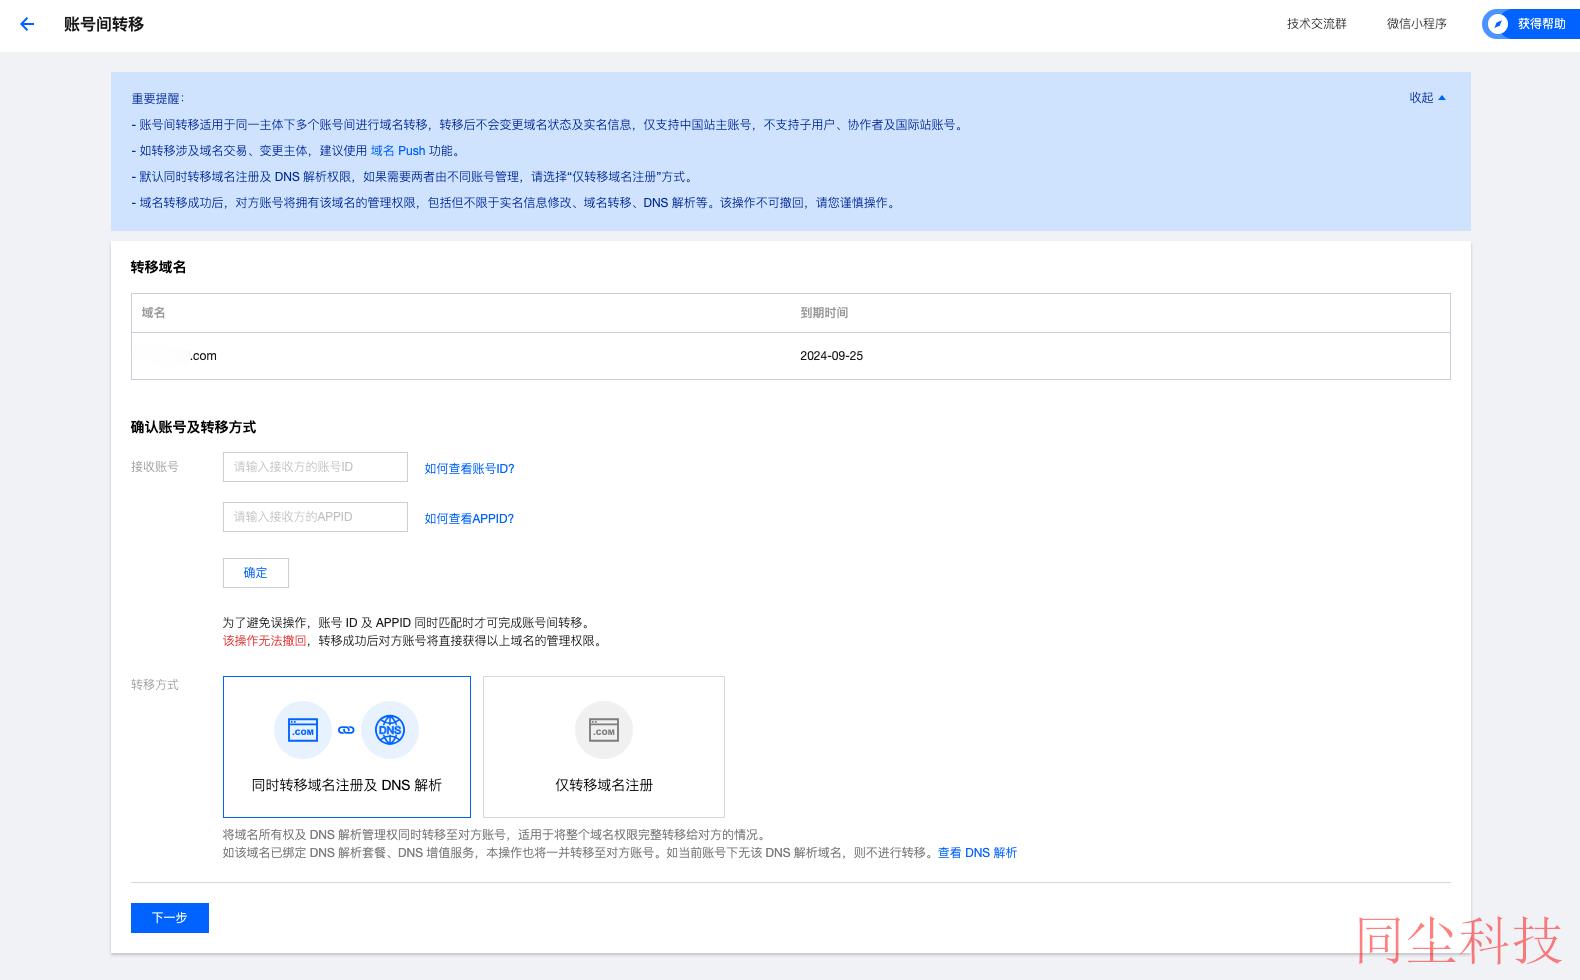Click the 确认账号及转移方式 section heading
Image resolution: width=1580 pixels, height=980 pixels.
pyautogui.click(x=193, y=427)
